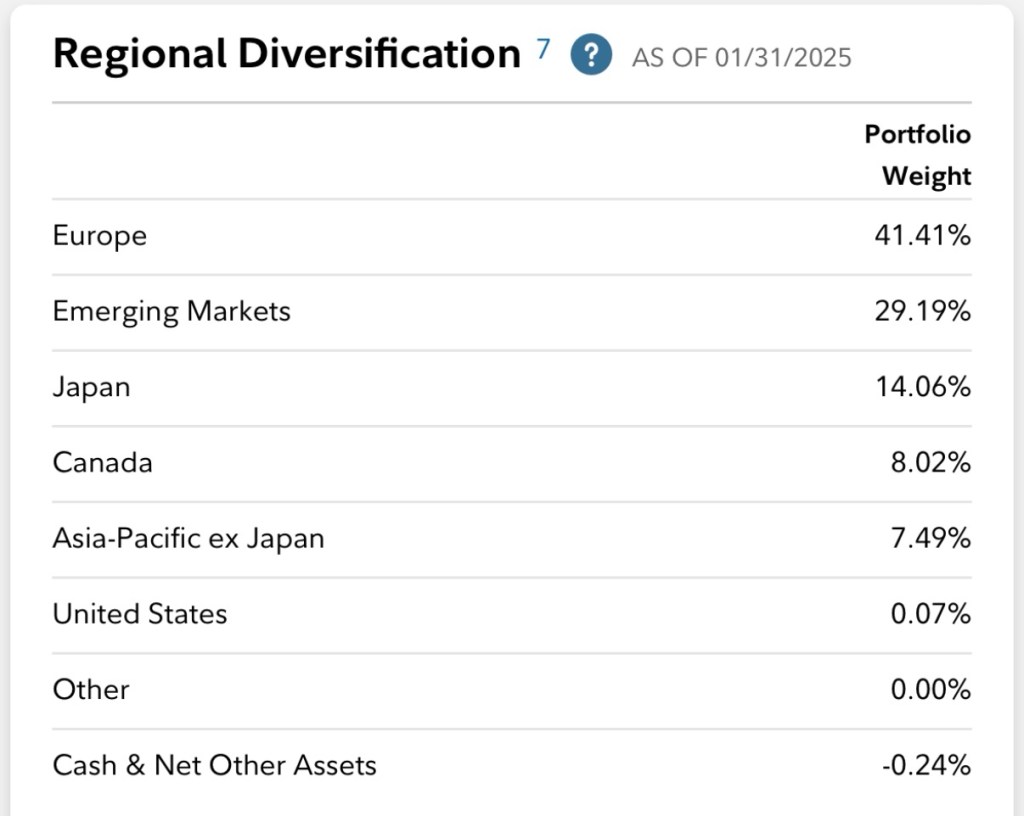The width and height of the screenshot is (1024, 816).
Task: Open footnote 7 next to the title
Action: pyautogui.click(x=543, y=49)
